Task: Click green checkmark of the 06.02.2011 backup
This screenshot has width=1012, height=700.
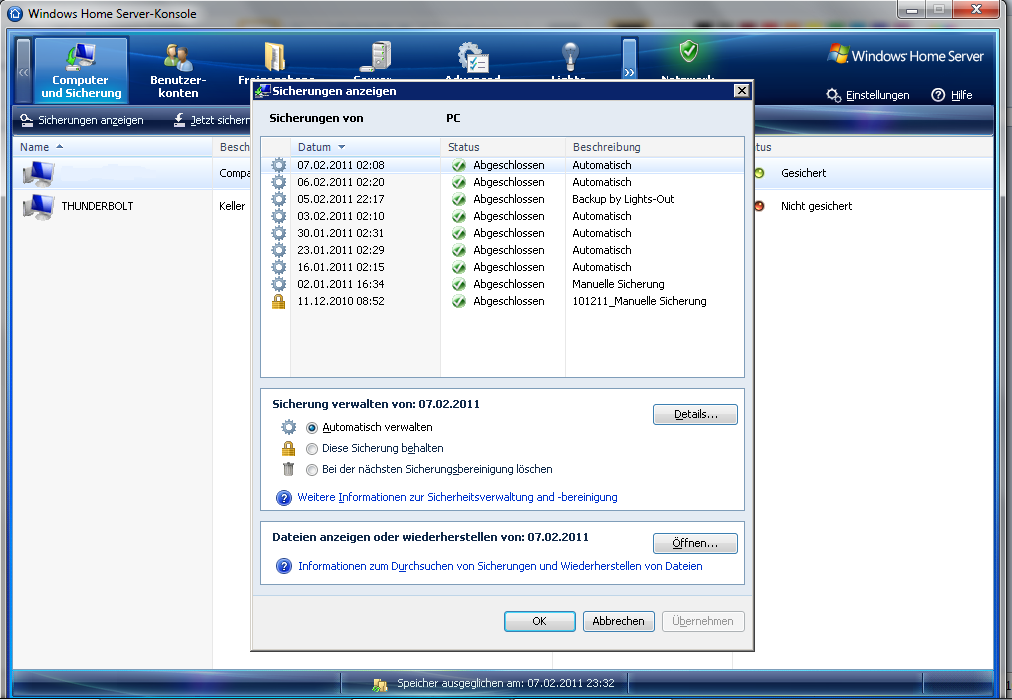Action: tap(459, 182)
